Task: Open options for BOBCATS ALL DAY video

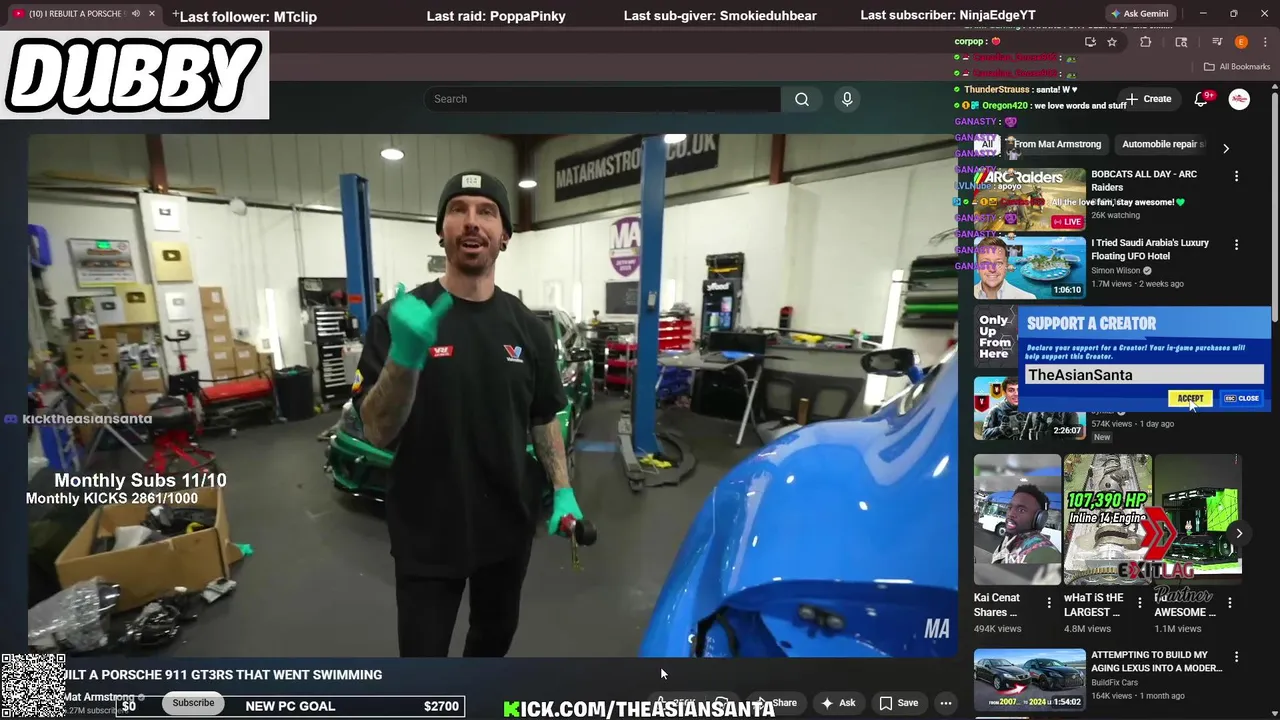Action: tap(1236, 176)
